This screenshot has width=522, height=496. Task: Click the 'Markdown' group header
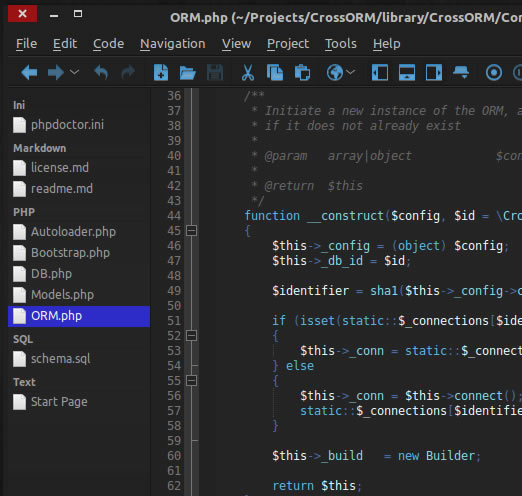click(39, 148)
